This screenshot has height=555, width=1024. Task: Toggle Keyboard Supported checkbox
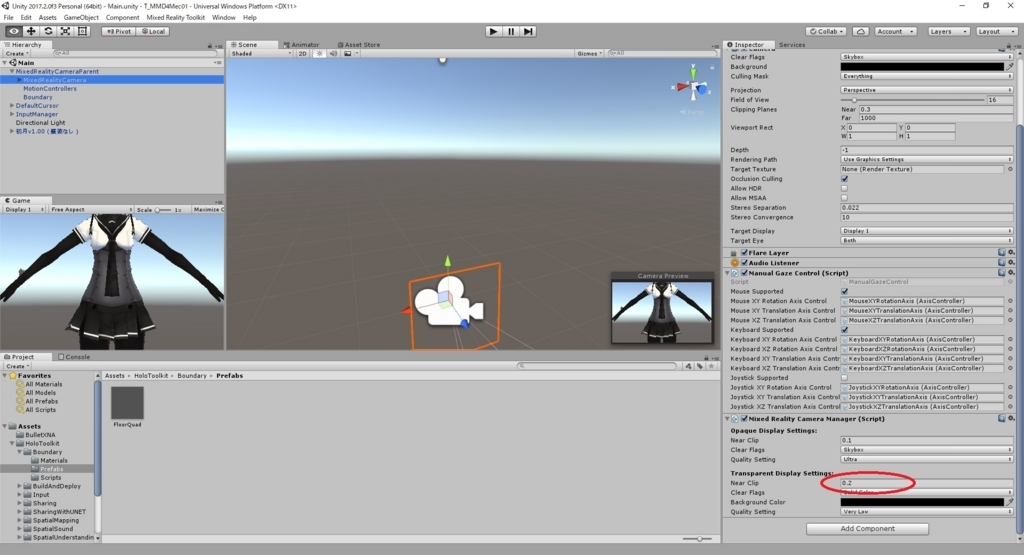click(844, 330)
